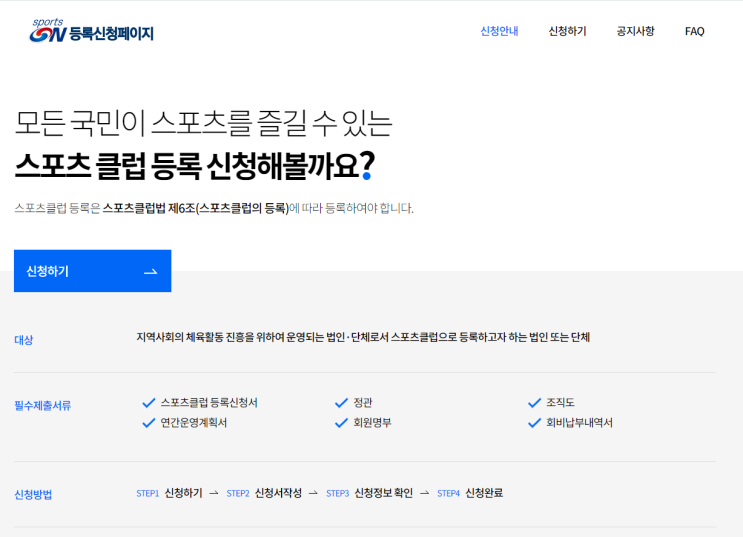Click the checkmark beside 정관
The width and height of the screenshot is (743, 537).
pos(341,403)
